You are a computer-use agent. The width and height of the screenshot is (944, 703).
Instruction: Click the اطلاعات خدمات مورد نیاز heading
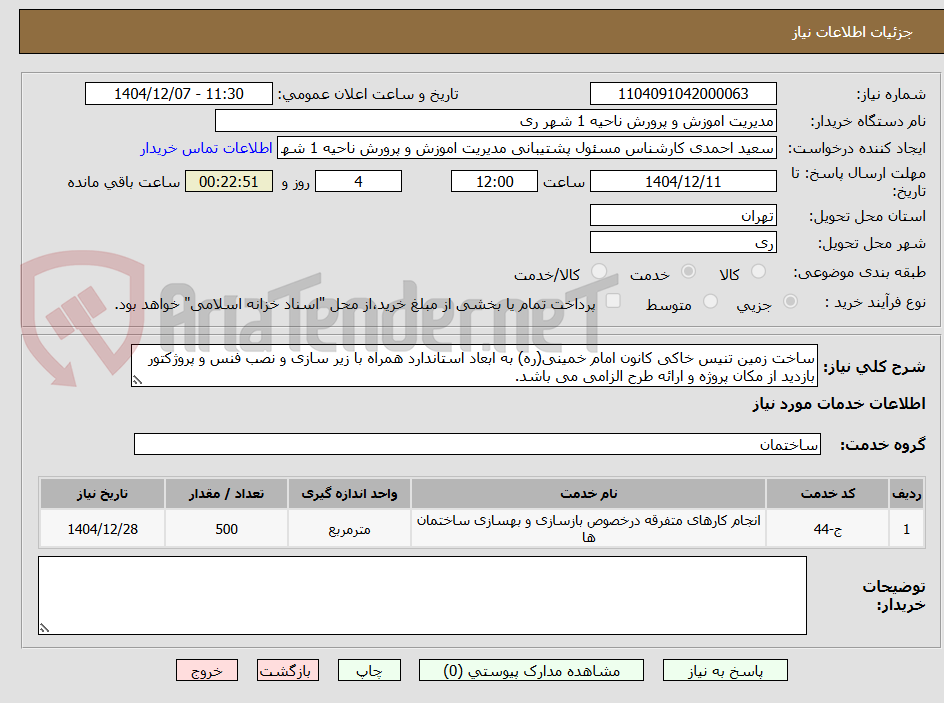[839, 403]
